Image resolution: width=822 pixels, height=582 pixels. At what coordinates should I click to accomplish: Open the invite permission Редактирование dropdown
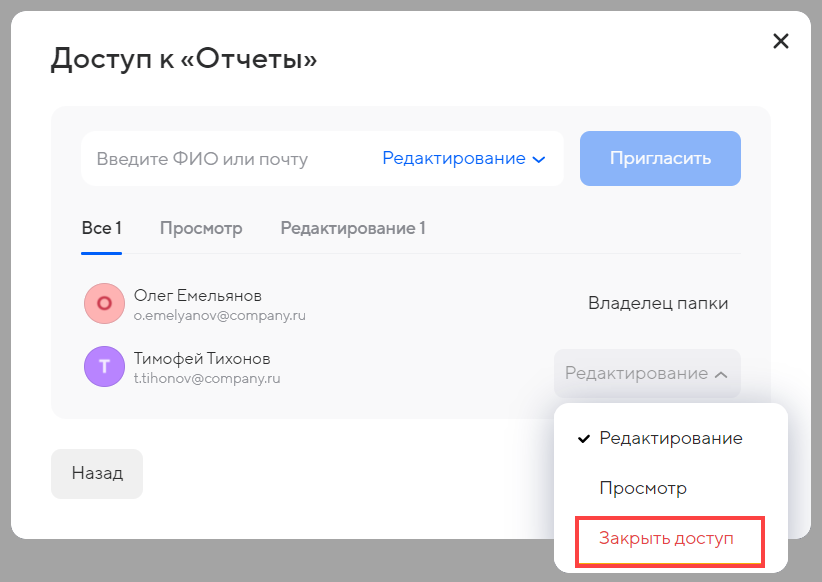point(463,159)
